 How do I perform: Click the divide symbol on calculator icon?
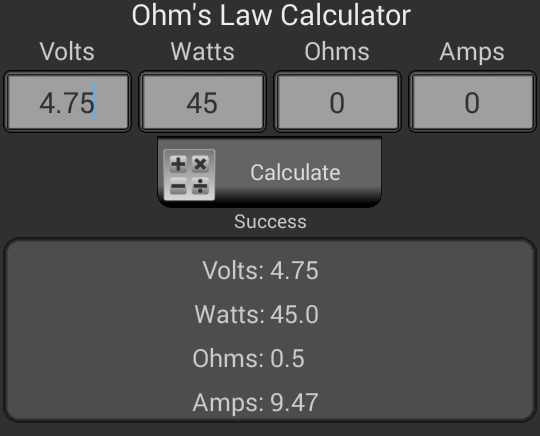pos(200,186)
